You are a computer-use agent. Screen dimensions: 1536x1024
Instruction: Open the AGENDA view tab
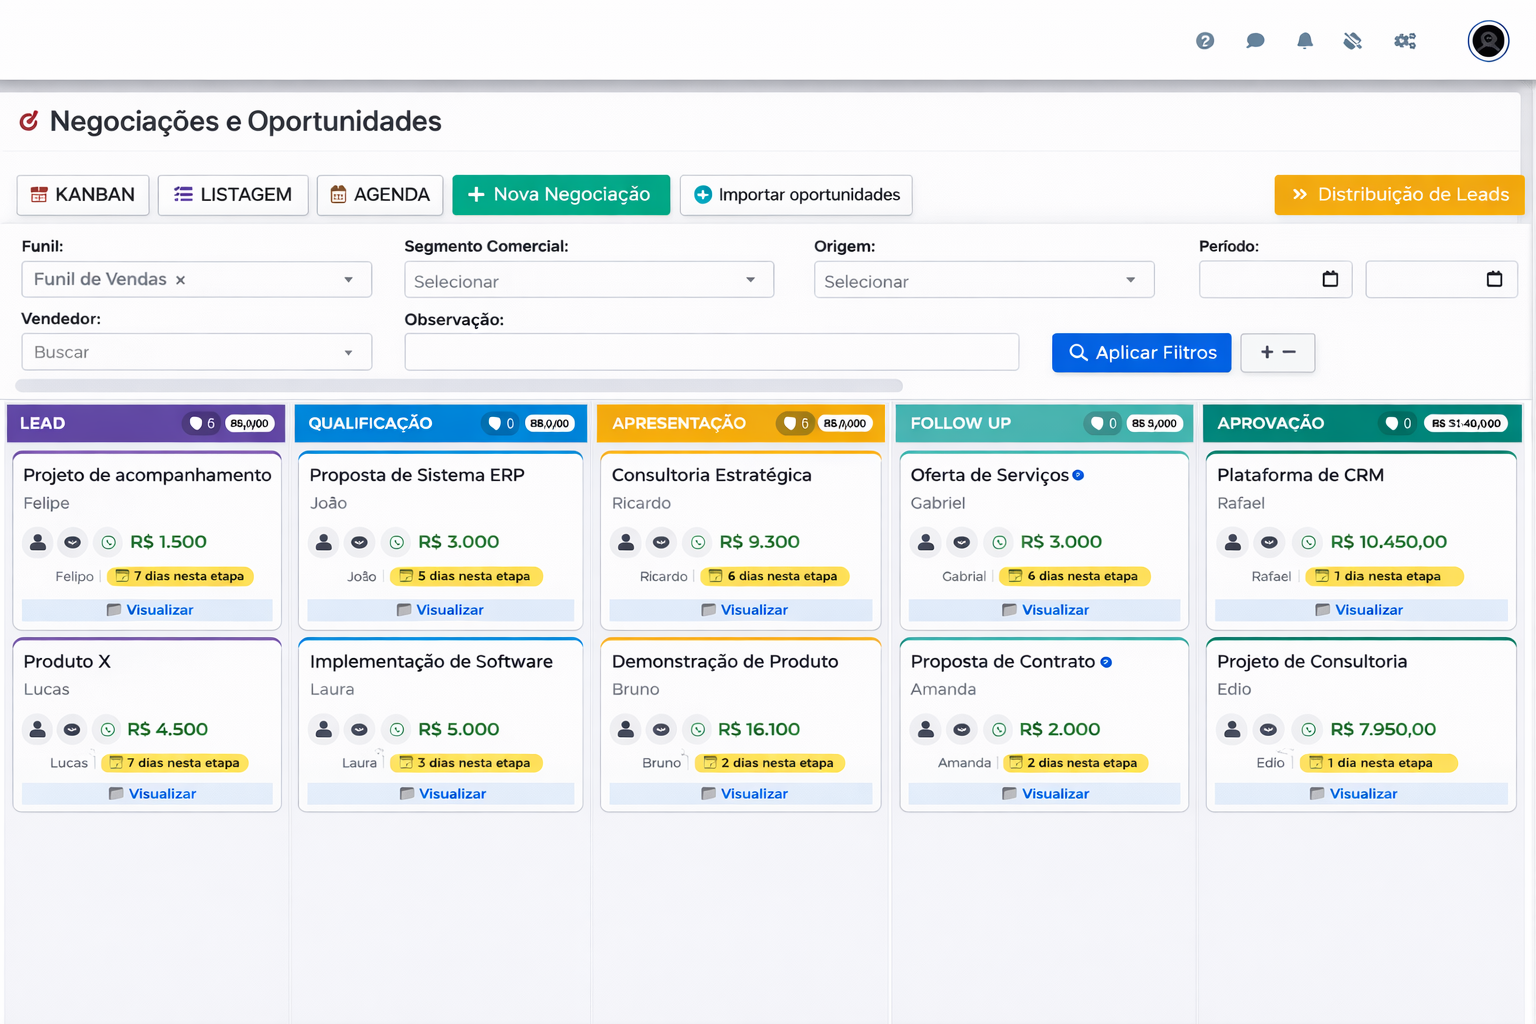coord(380,194)
